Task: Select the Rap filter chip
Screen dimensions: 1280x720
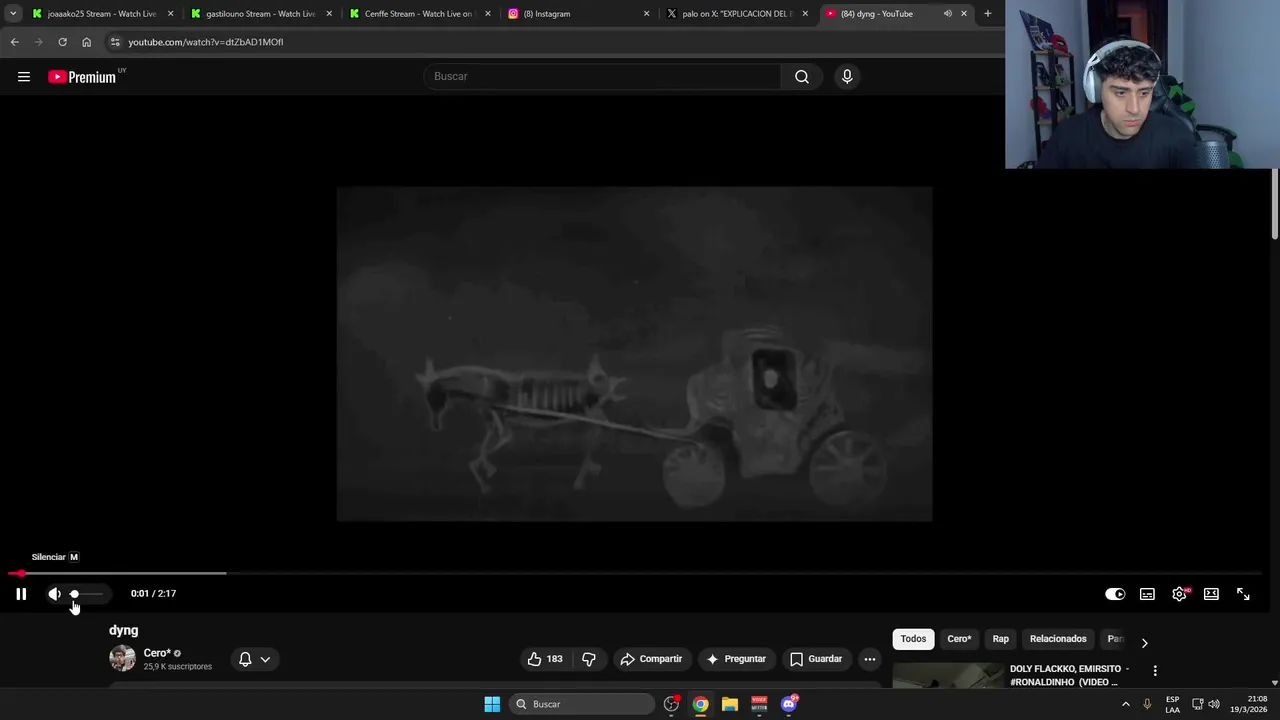Action: click(1001, 639)
